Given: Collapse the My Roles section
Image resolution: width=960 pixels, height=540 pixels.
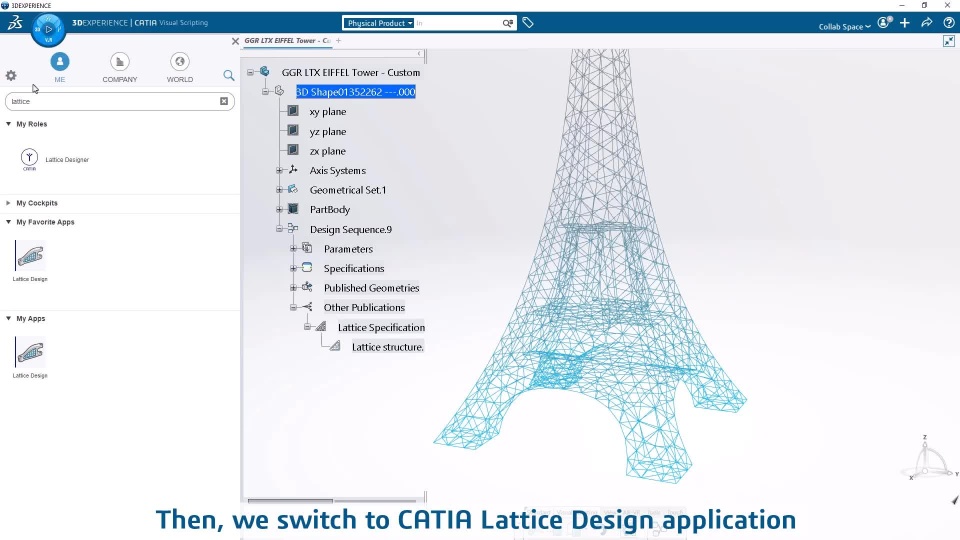Looking at the screenshot, I should point(9,124).
